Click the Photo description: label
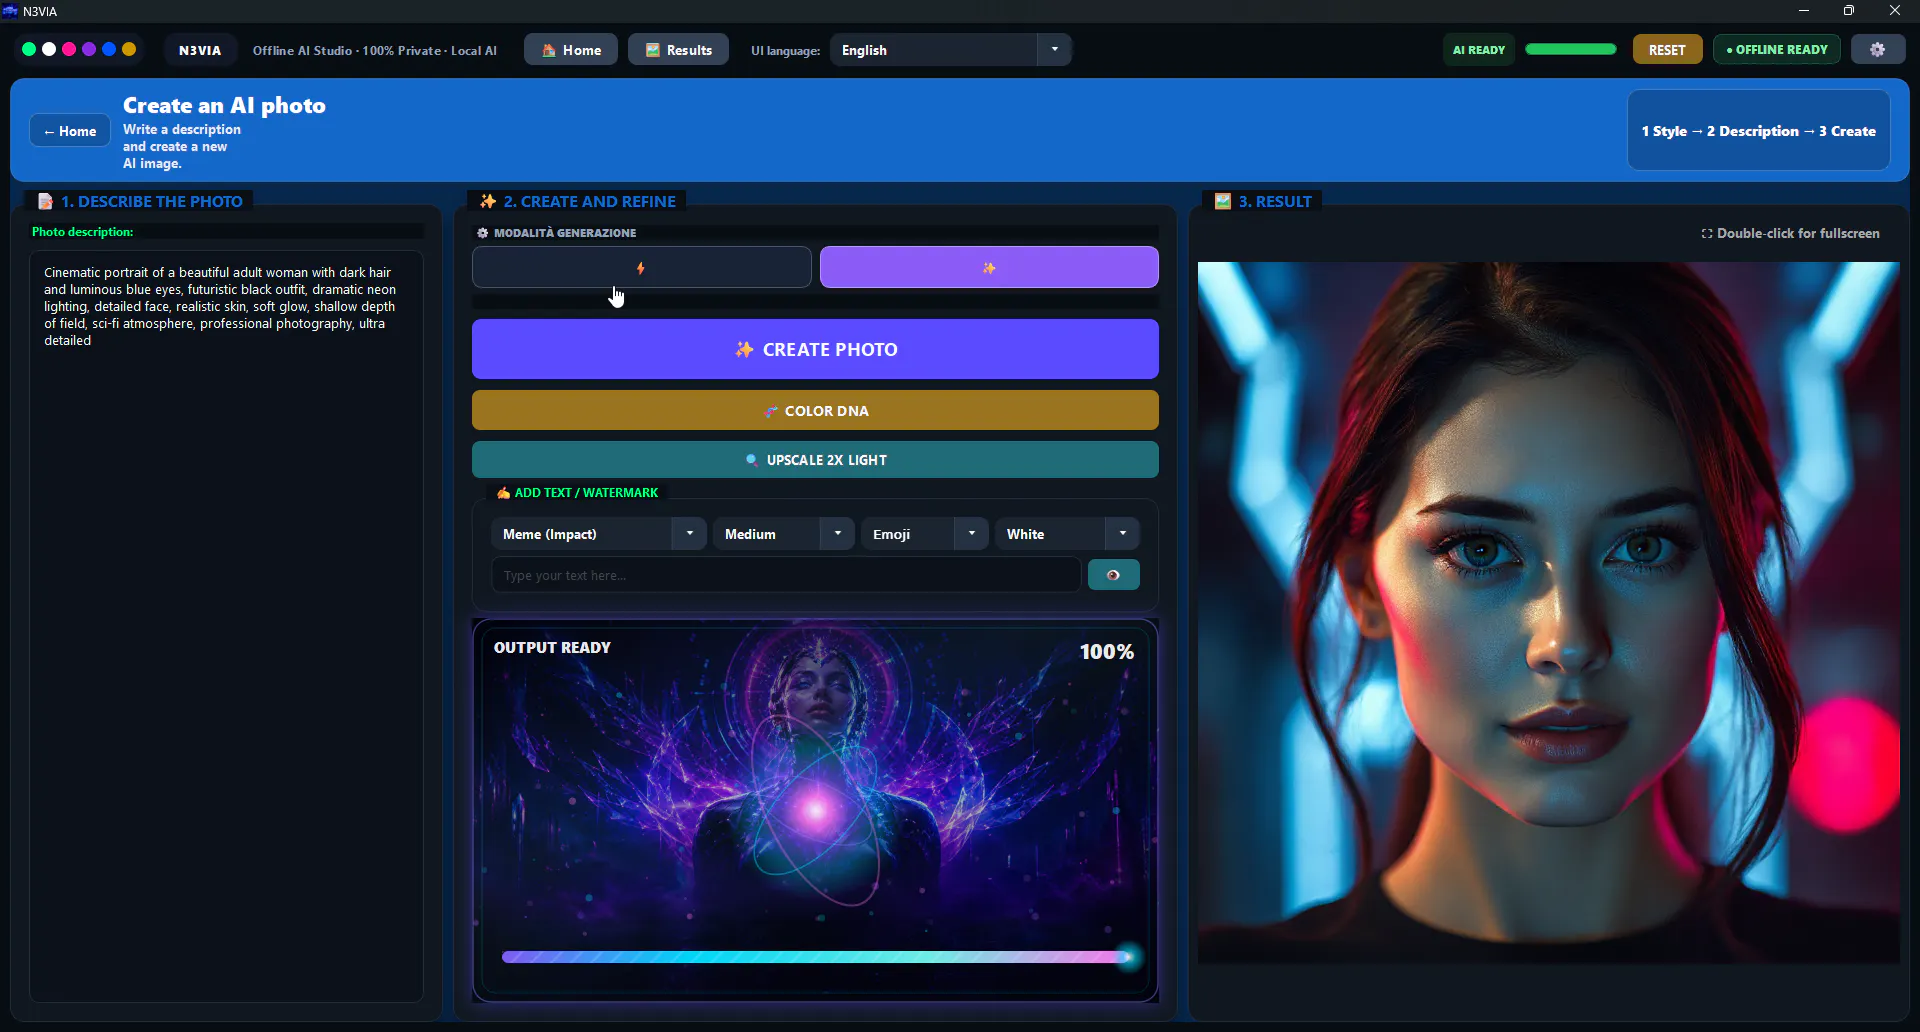This screenshot has width=1920, height=1032. point(82,232)
